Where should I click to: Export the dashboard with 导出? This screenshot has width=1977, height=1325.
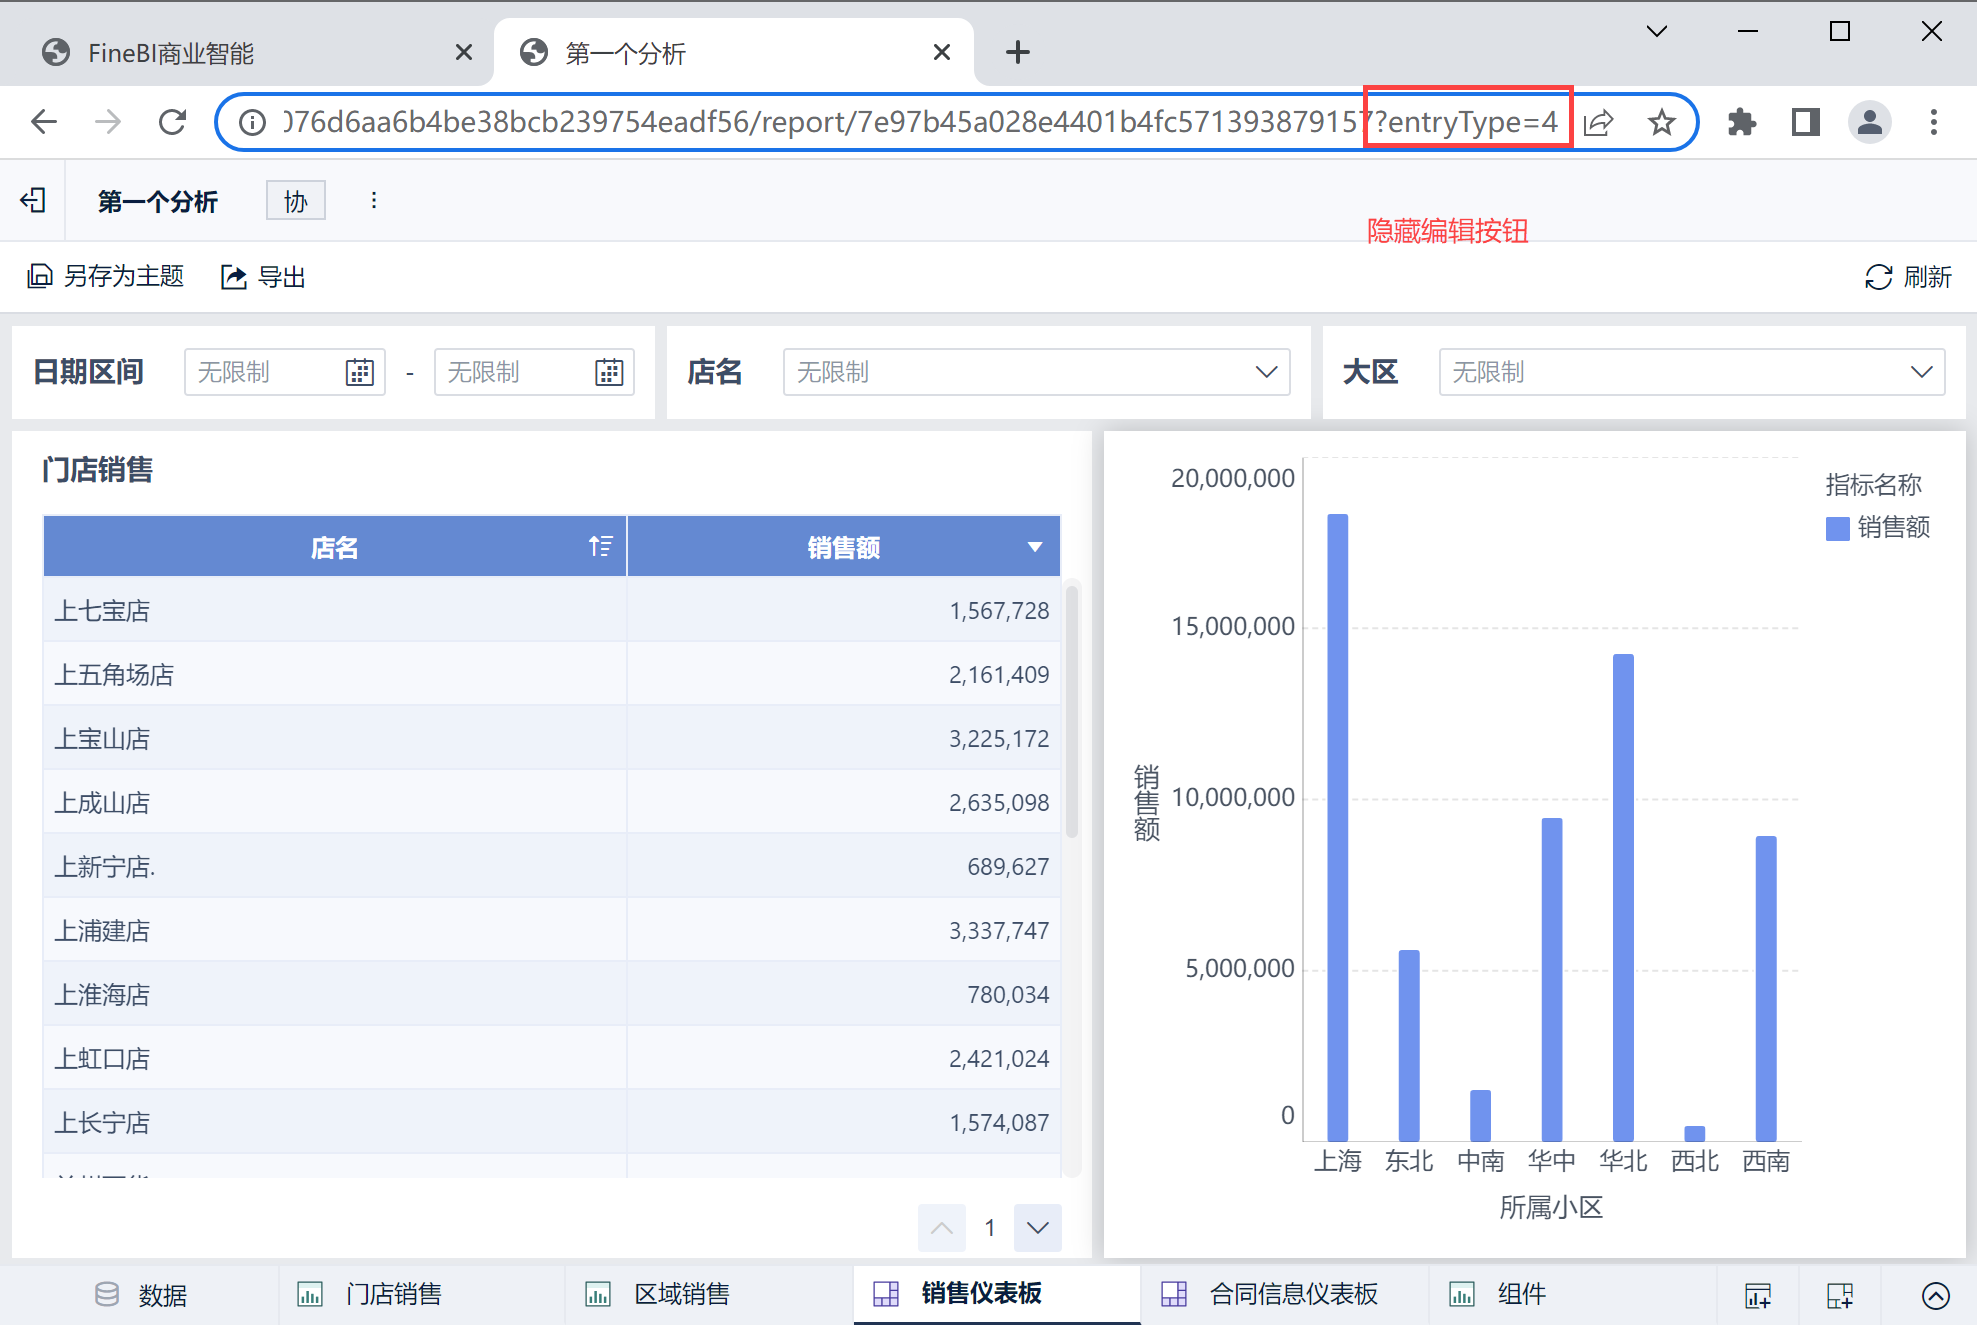(x=263, y=277)
